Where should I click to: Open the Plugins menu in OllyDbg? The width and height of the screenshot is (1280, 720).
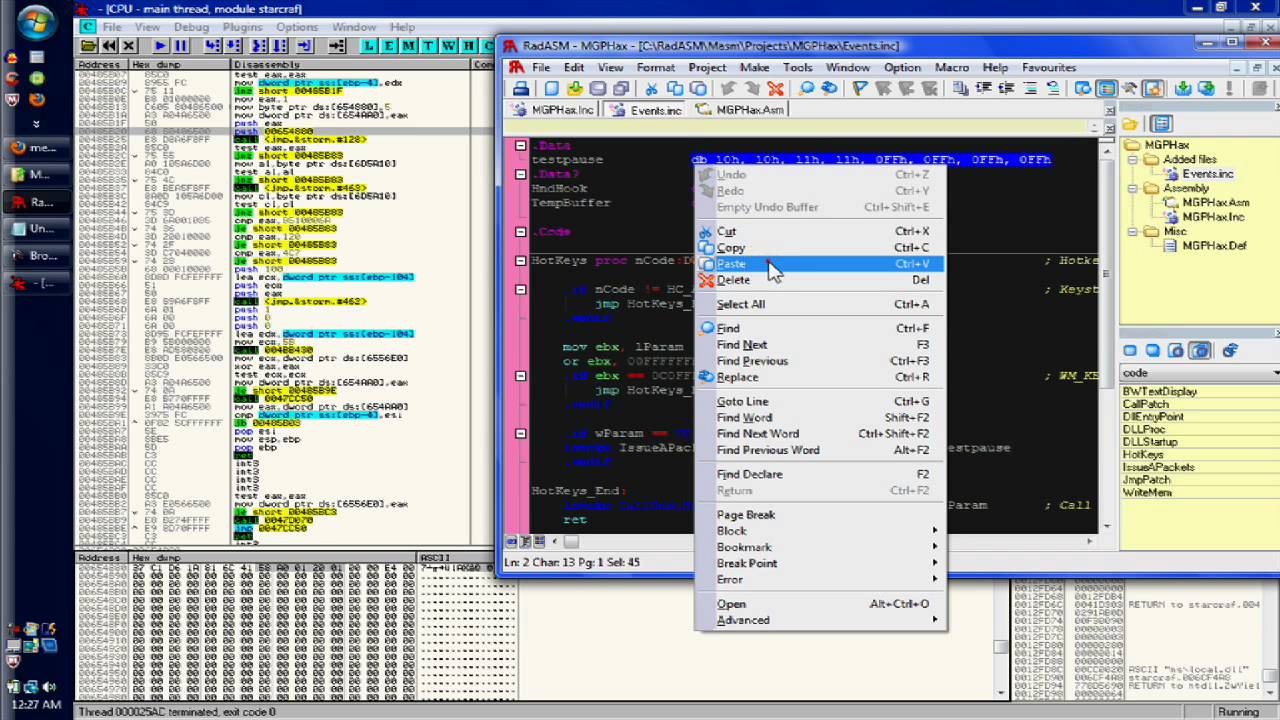[242, 27]
